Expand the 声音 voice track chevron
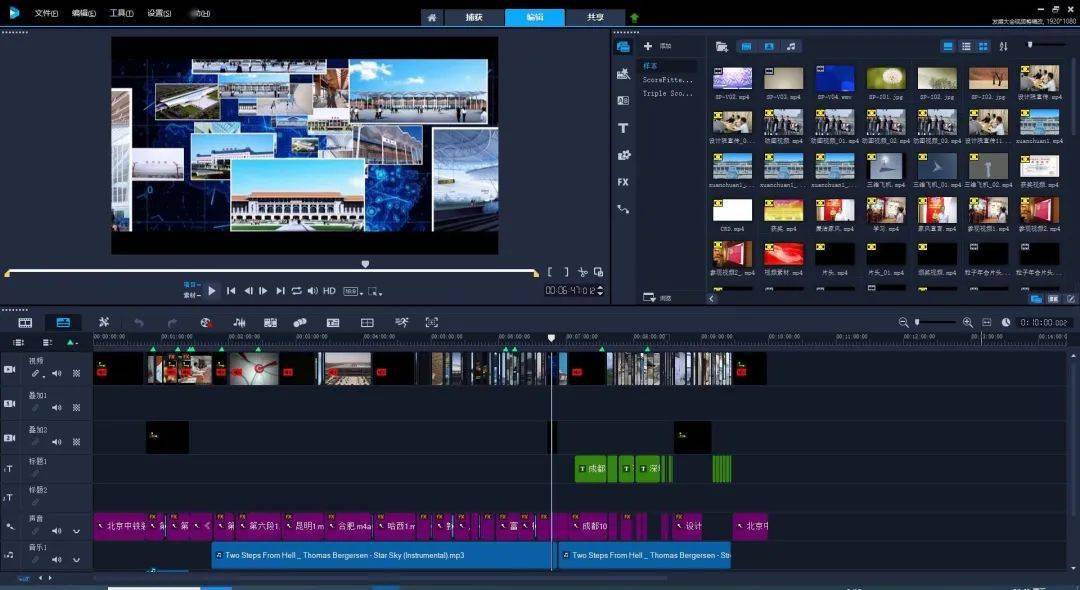This screenshot has height=590, width=1080. (x=76, y=531)
